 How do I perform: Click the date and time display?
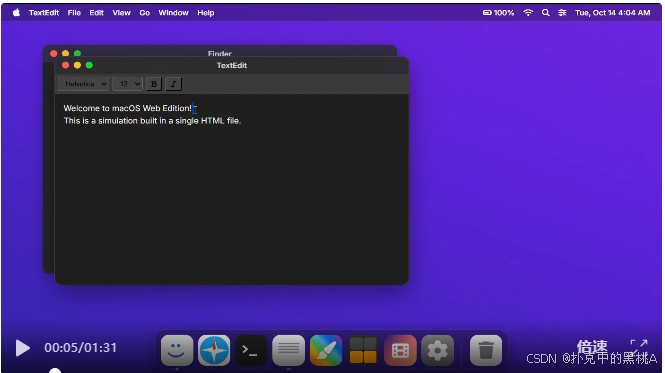pyautogui.click(x=612, y=13)
